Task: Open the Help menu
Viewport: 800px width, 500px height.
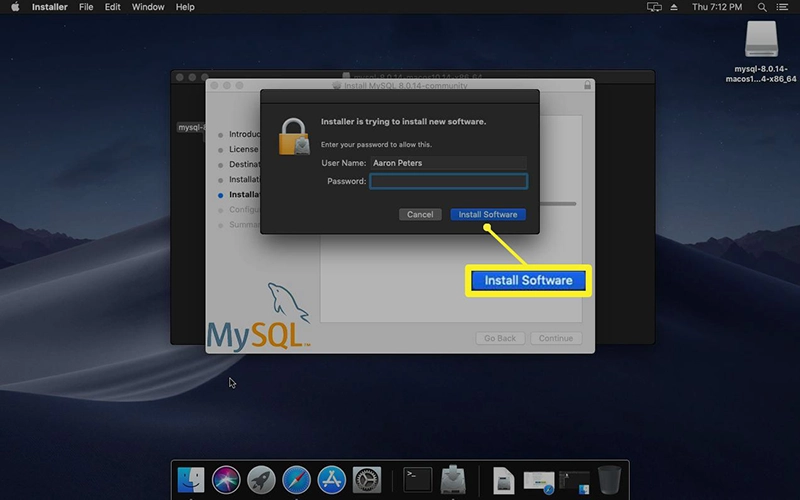Action: pyautogui.click(x=185, y=7)
